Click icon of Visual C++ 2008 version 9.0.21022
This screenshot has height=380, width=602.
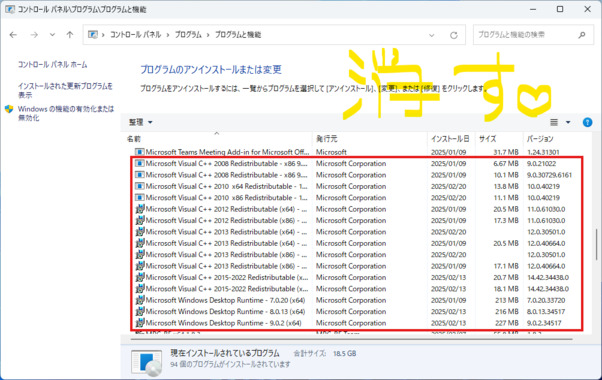pyautogui.click(x=140, y=164)
